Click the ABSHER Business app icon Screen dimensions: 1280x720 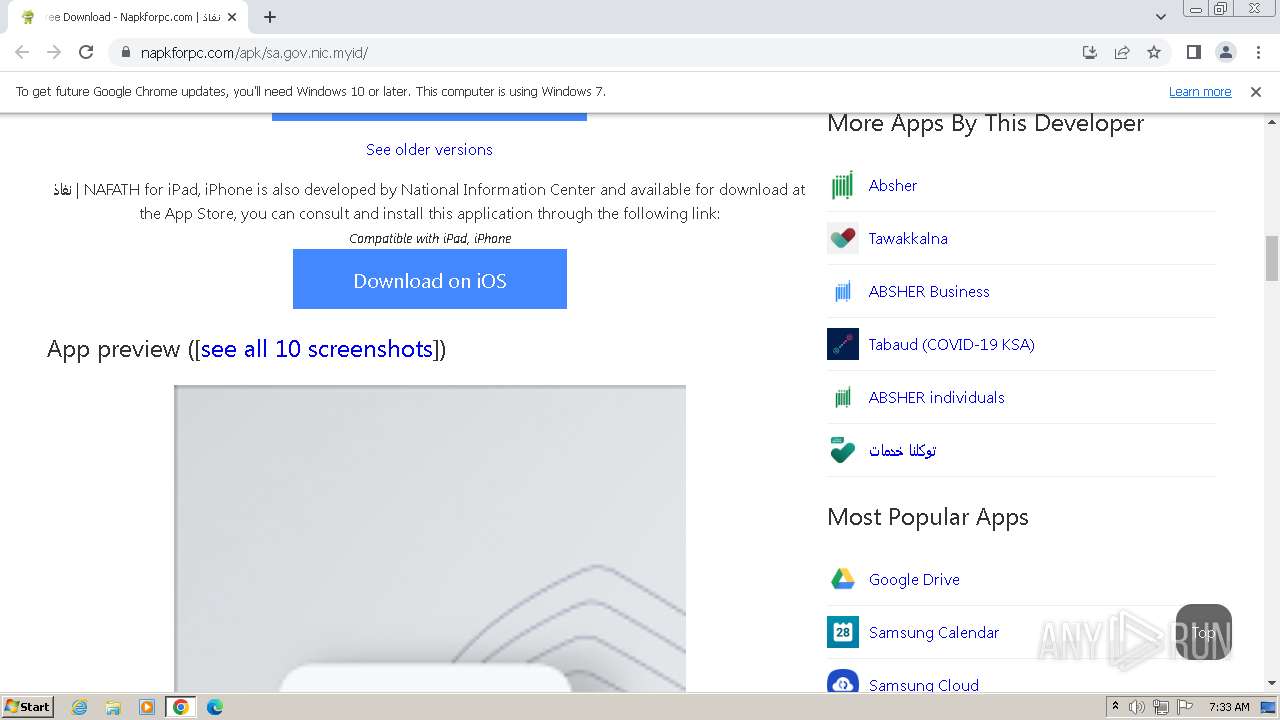(843, 291)
